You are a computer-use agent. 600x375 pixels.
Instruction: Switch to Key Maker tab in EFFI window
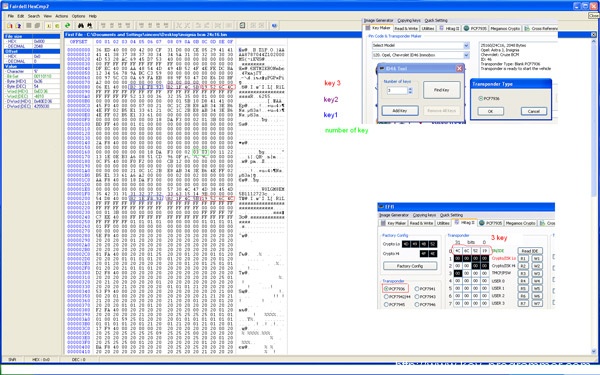[x=393, y=223]
